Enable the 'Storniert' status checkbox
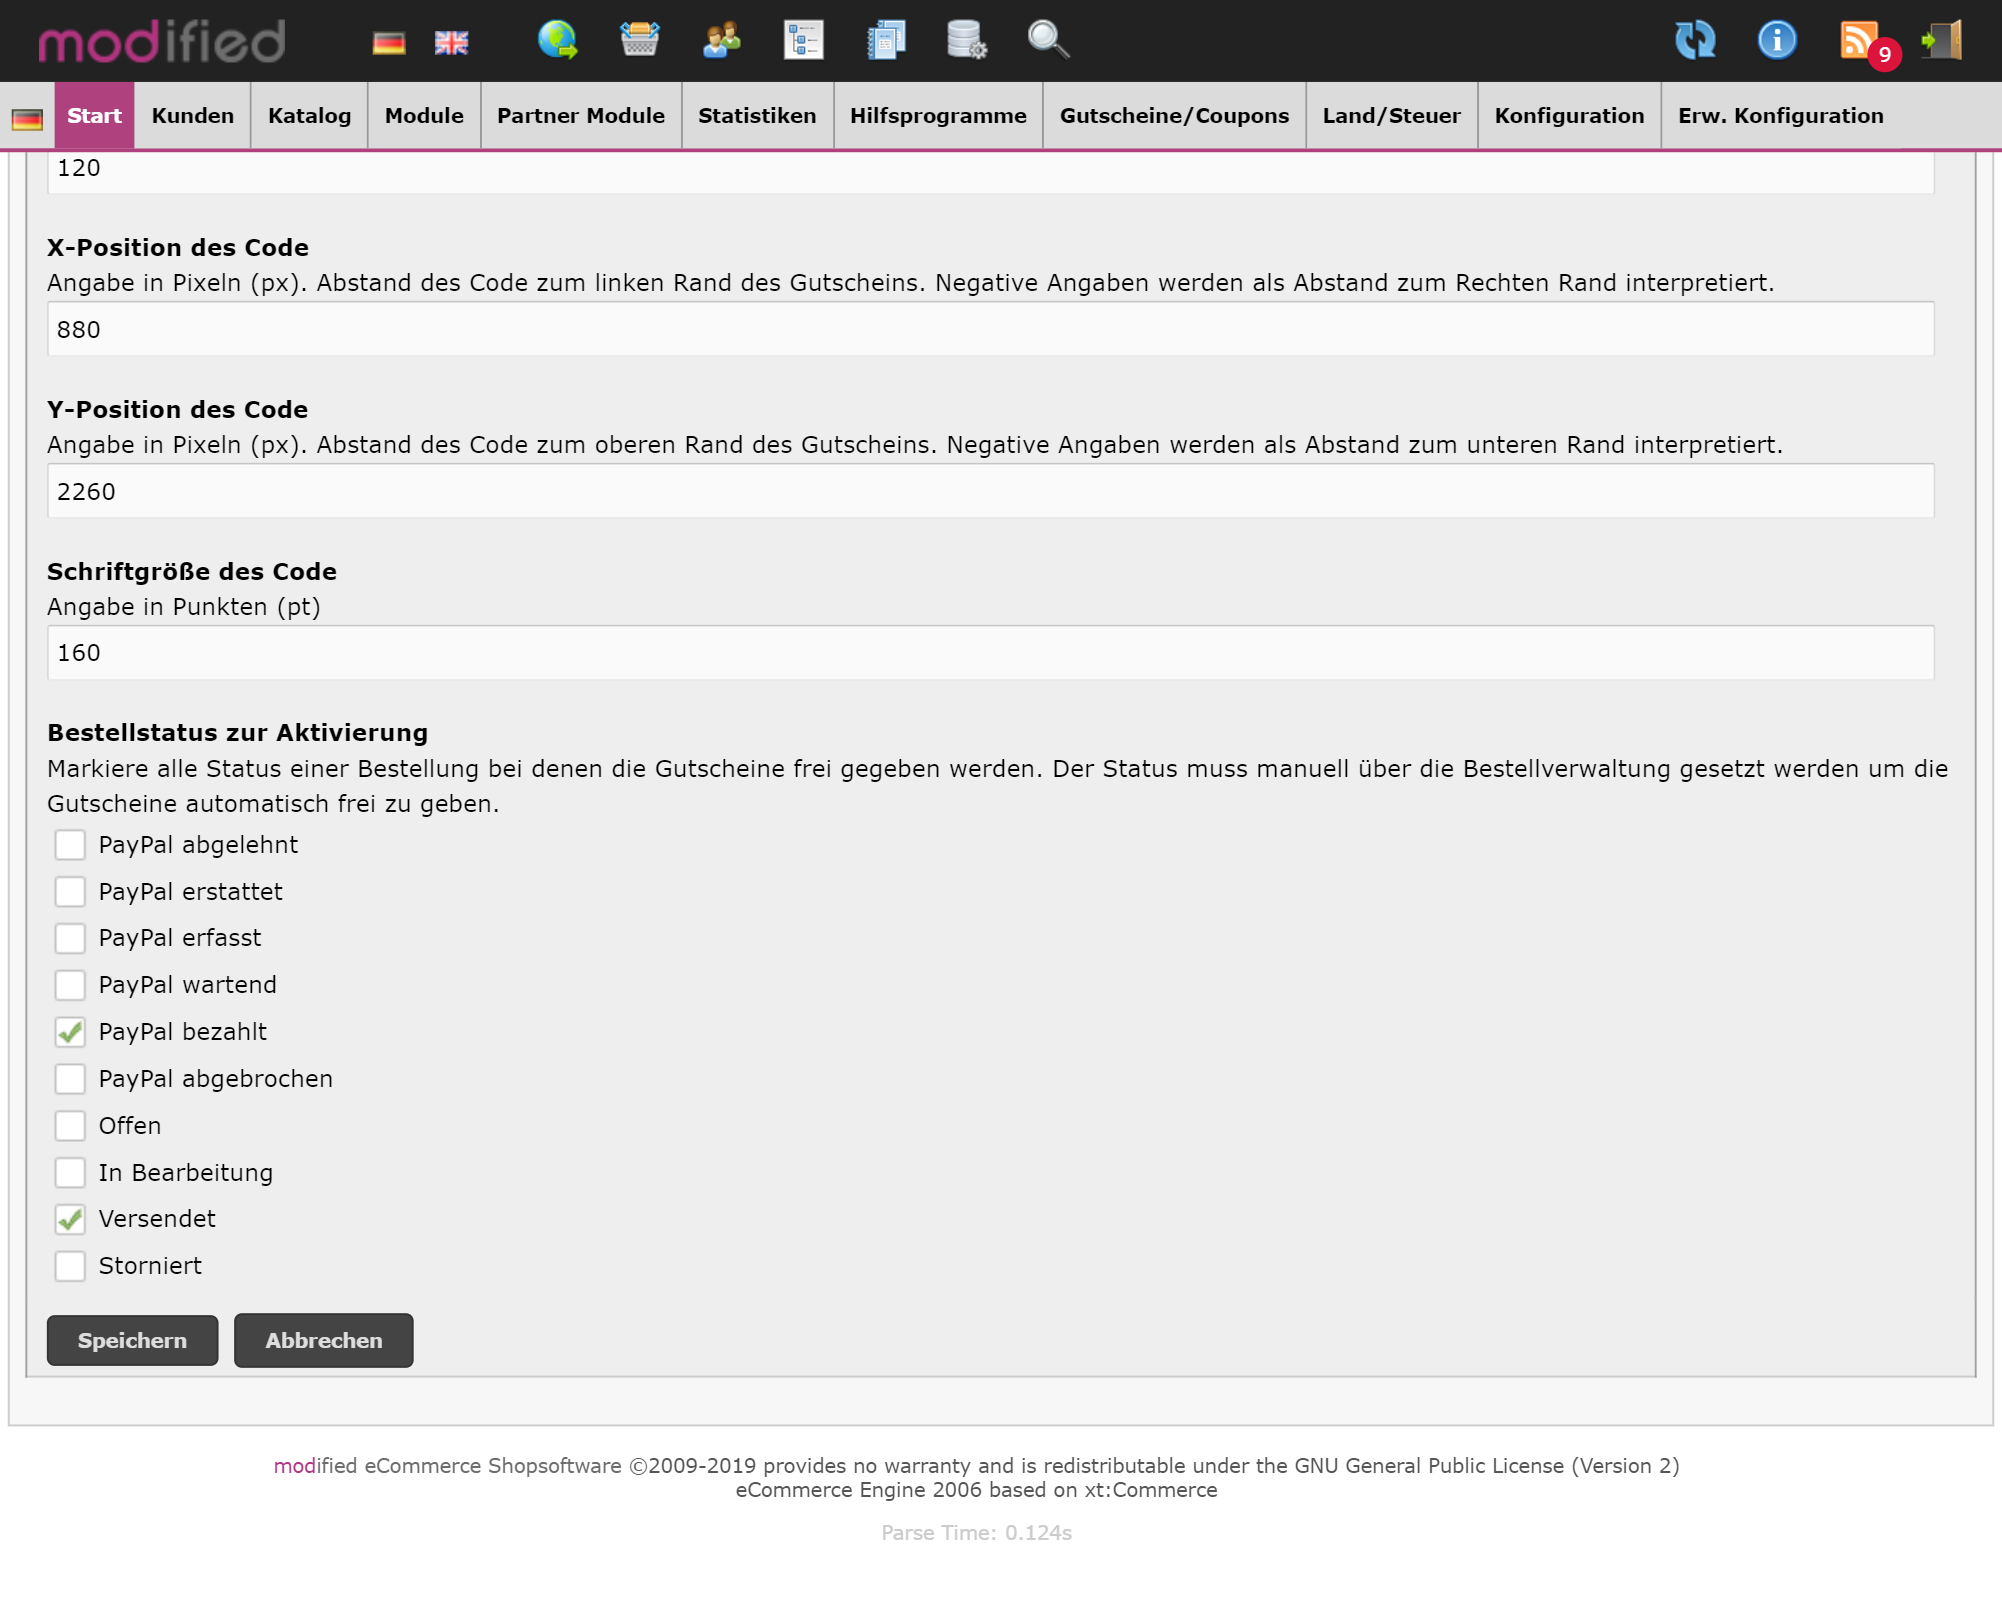The height and width of the screenshot is (1601, 2002). [70, 1266]
